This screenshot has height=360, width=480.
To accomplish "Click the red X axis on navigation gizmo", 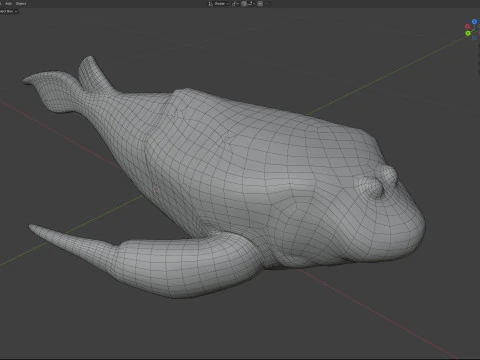I will tap(467, 26).
